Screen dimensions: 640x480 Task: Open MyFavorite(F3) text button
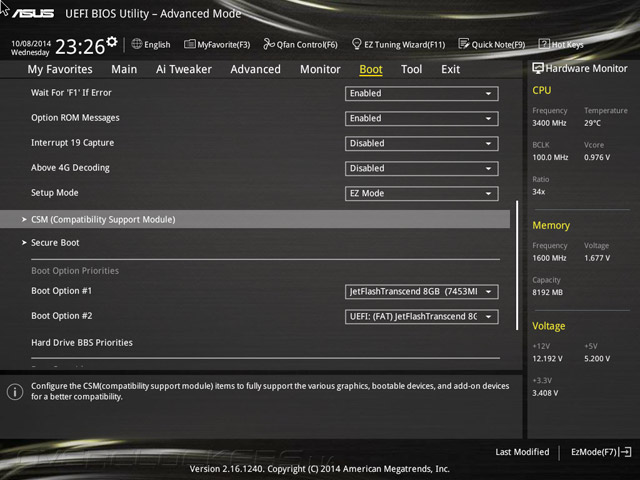[224, 44]
